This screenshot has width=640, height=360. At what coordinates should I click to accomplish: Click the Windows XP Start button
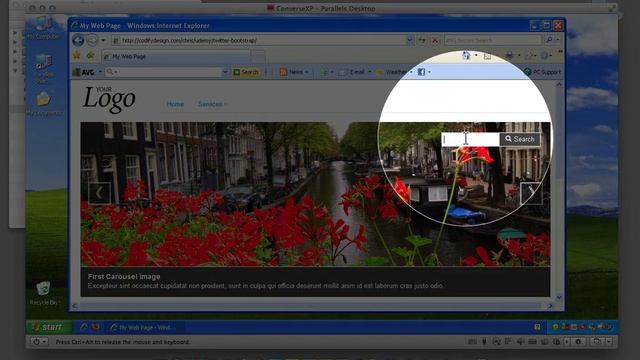pos(49,327)
